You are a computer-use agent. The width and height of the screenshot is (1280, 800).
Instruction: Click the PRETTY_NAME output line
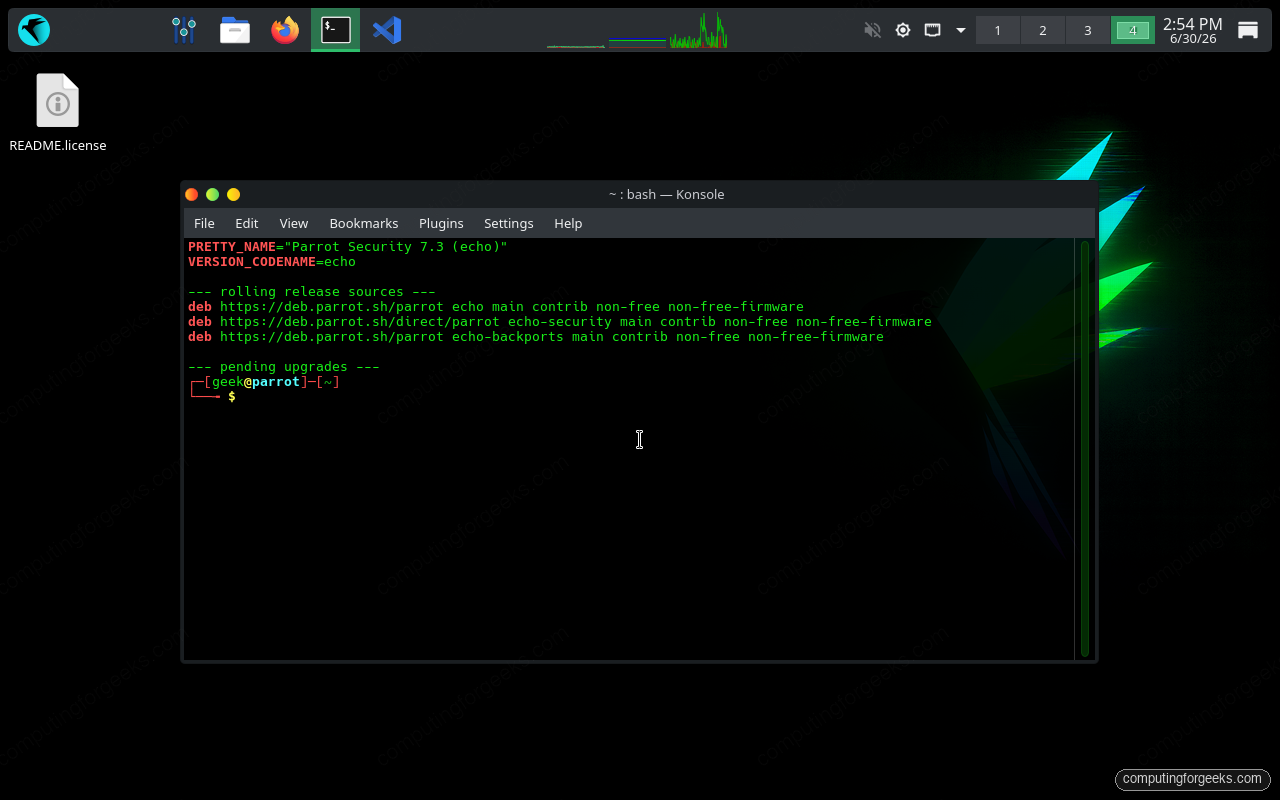tap(348, 247)
